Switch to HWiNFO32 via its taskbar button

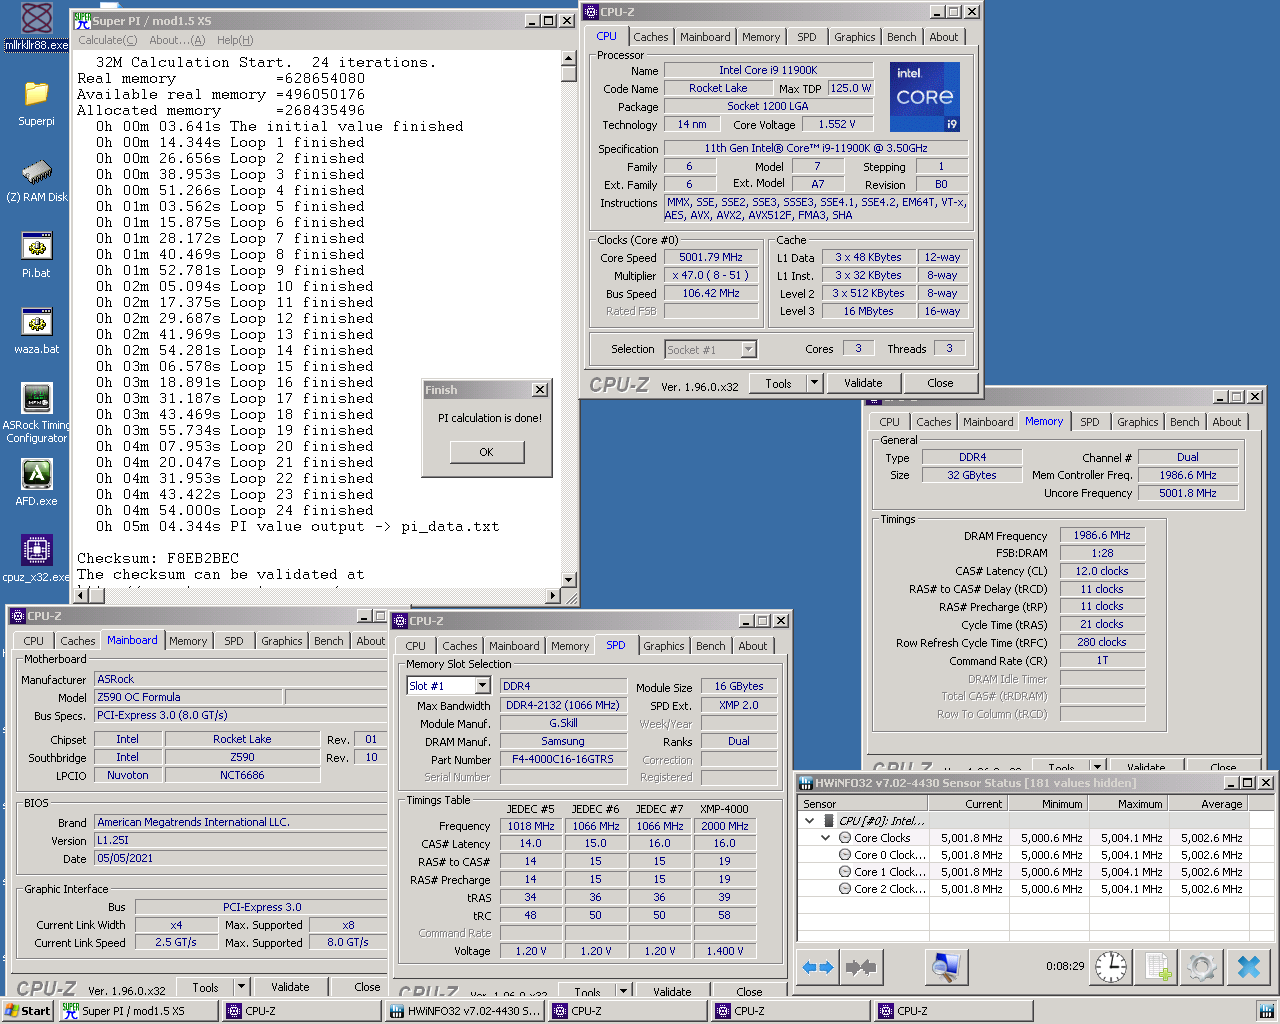[466, 1011]
